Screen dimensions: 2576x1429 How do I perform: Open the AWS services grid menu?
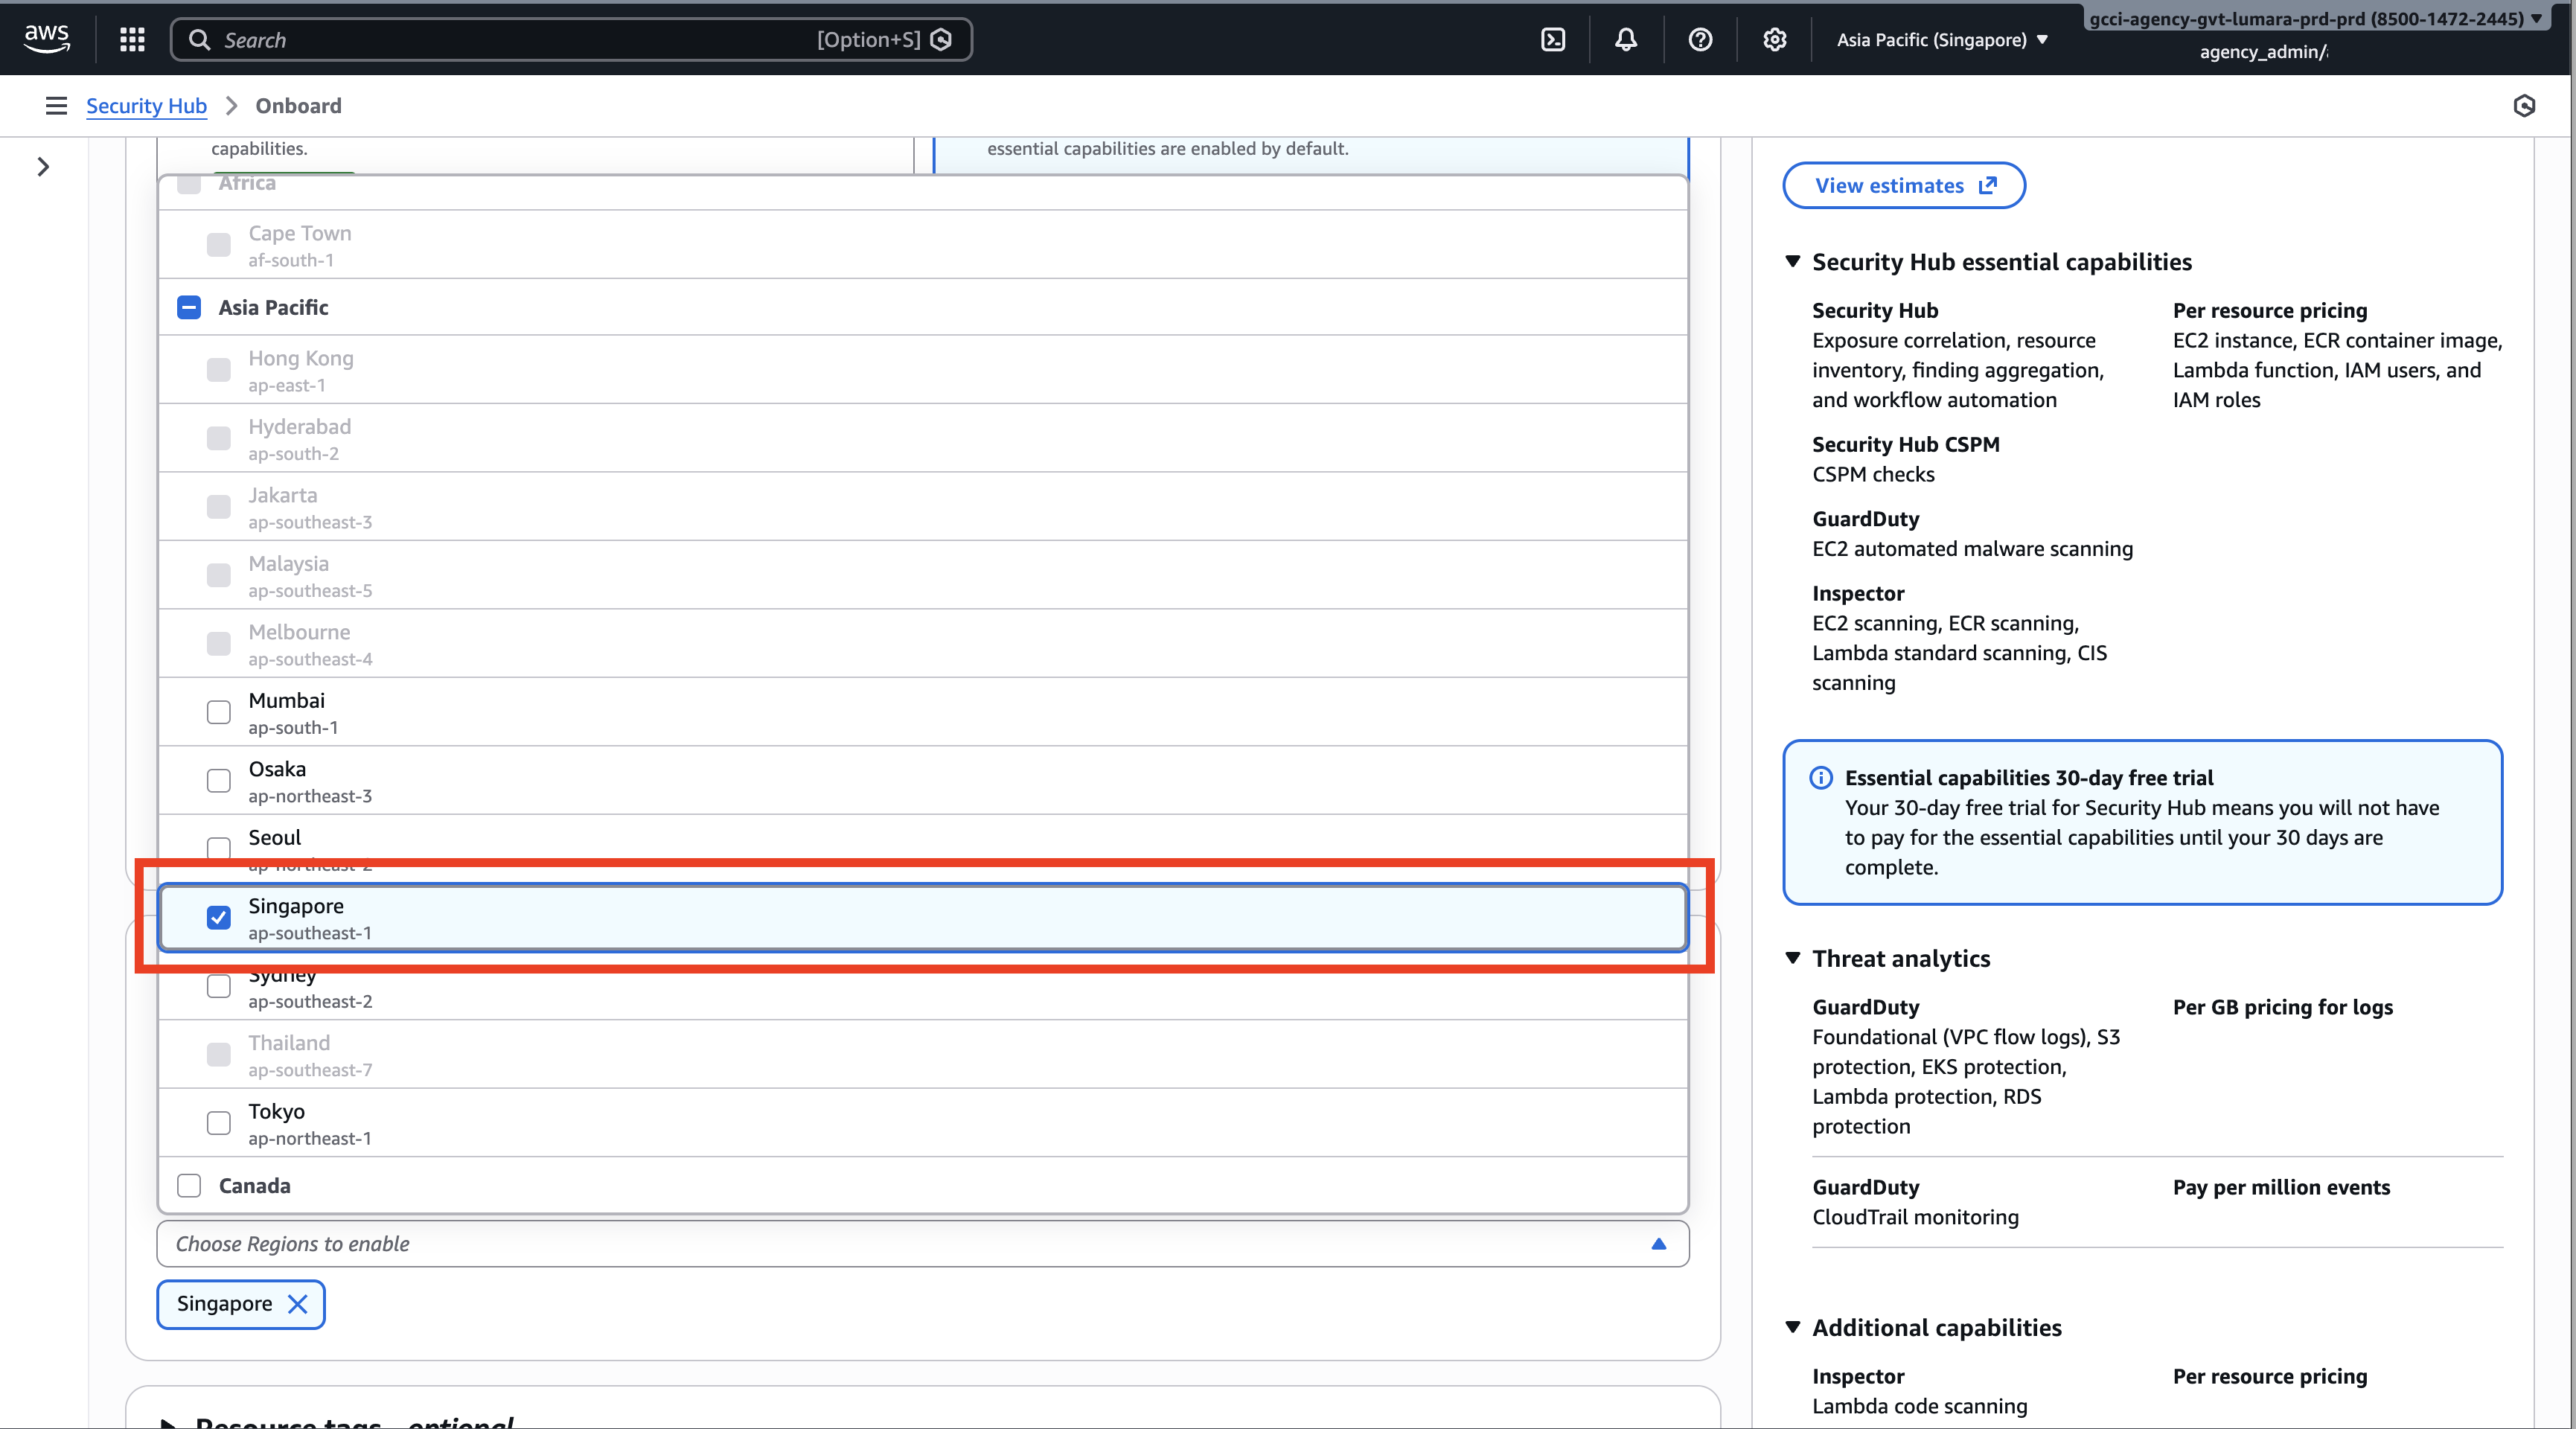click(132, 39)
